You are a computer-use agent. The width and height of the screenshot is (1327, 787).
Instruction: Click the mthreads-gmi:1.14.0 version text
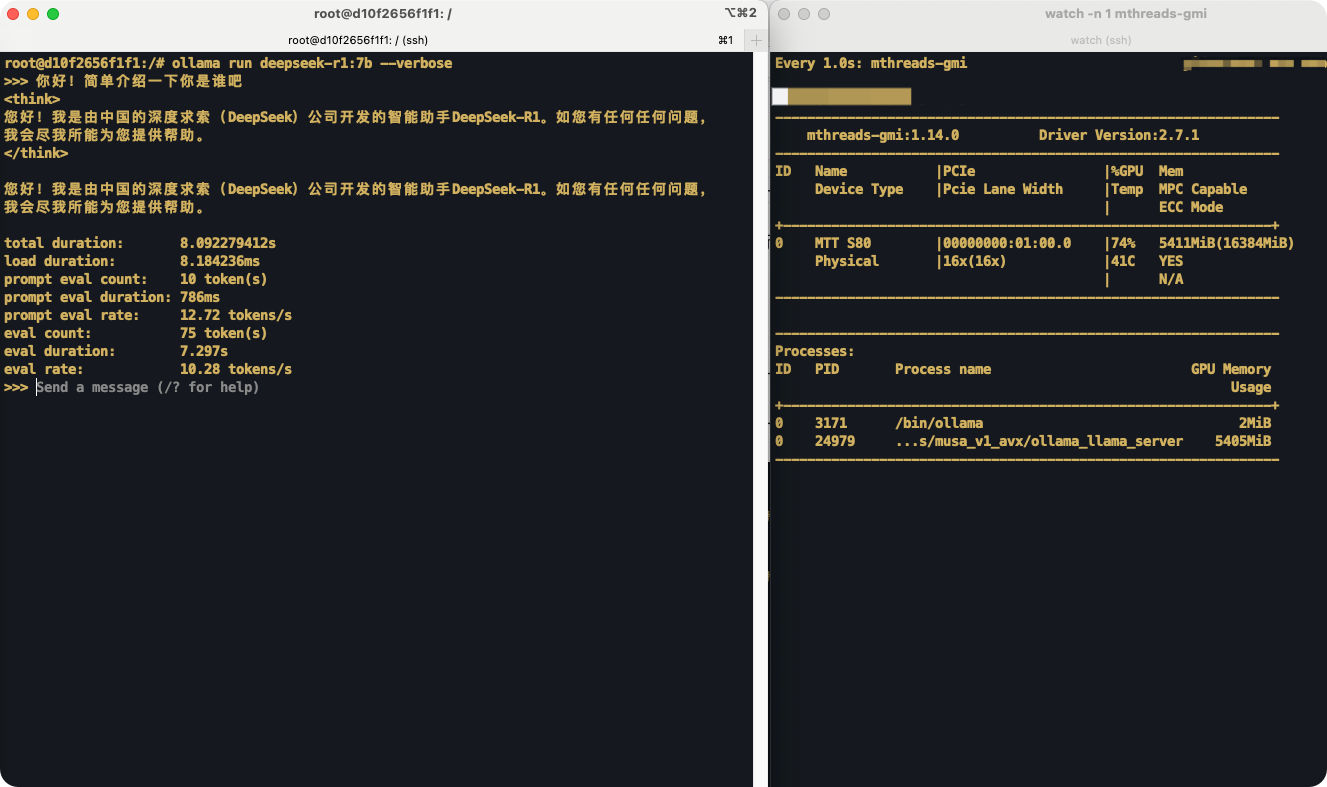[883, 135]
